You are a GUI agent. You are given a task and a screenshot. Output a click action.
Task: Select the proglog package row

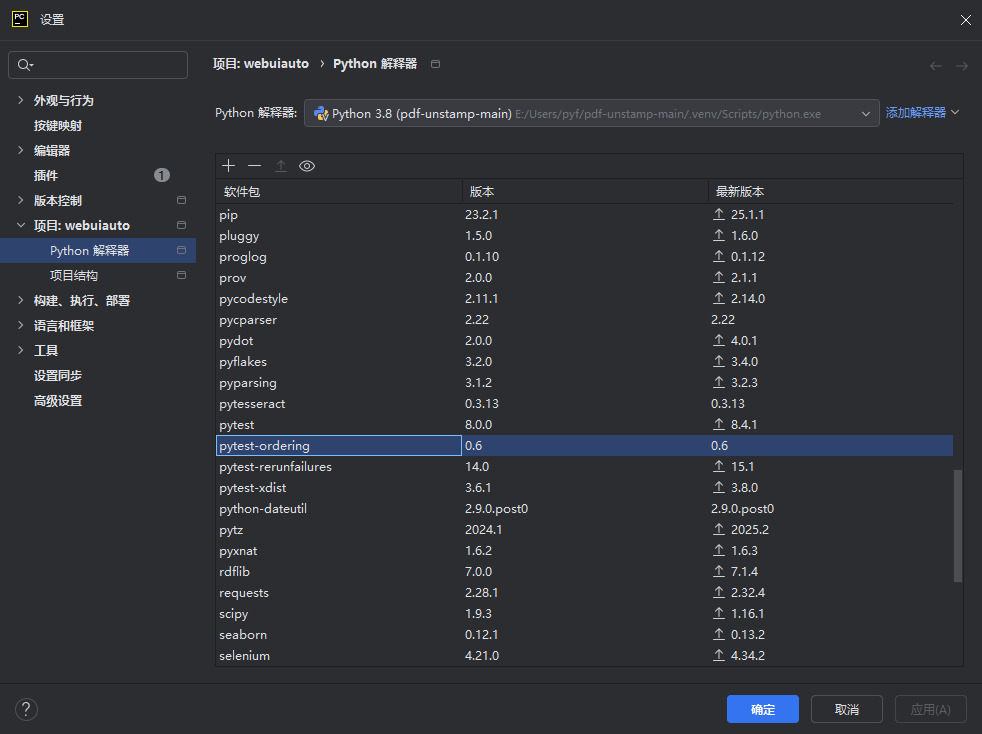[584, 257]
